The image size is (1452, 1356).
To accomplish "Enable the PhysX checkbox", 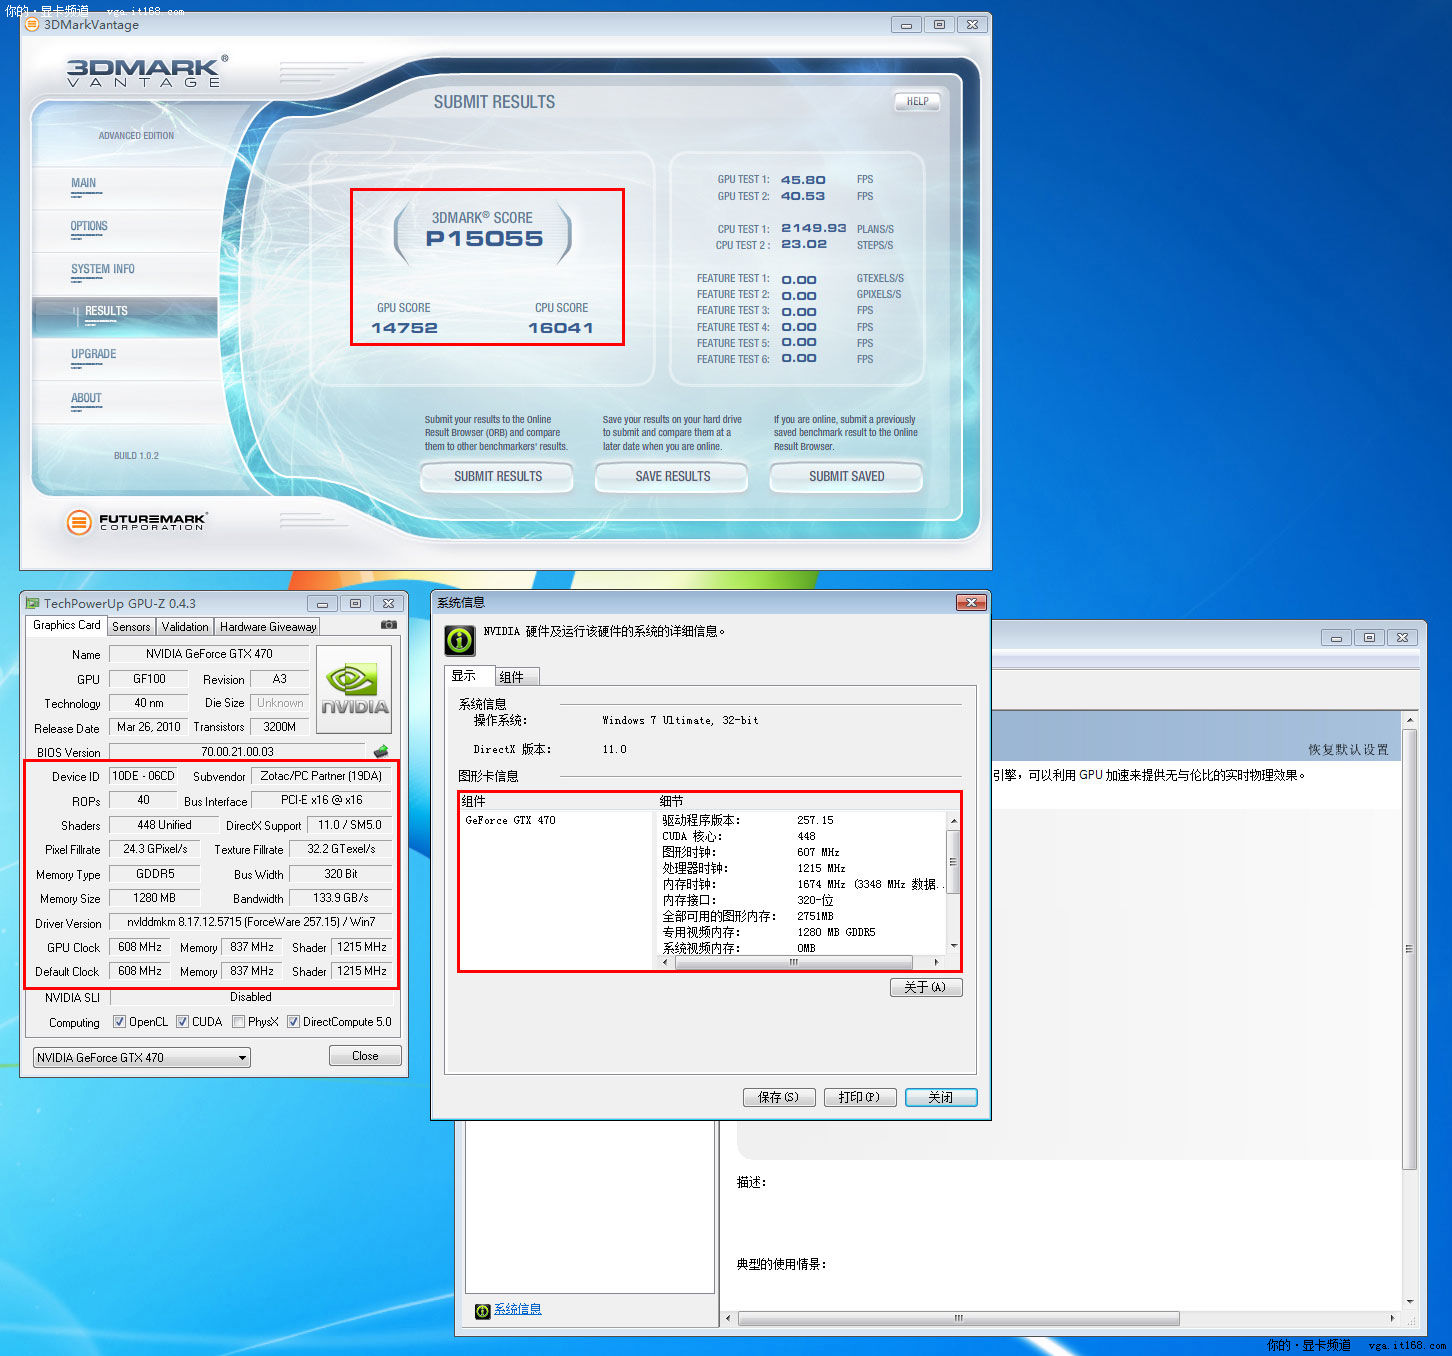I will click(x=238, y=1022).
